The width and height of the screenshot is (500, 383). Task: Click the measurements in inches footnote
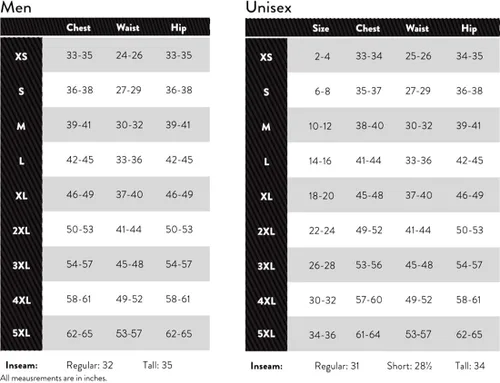pyautogui.click(x=53, y=378)
